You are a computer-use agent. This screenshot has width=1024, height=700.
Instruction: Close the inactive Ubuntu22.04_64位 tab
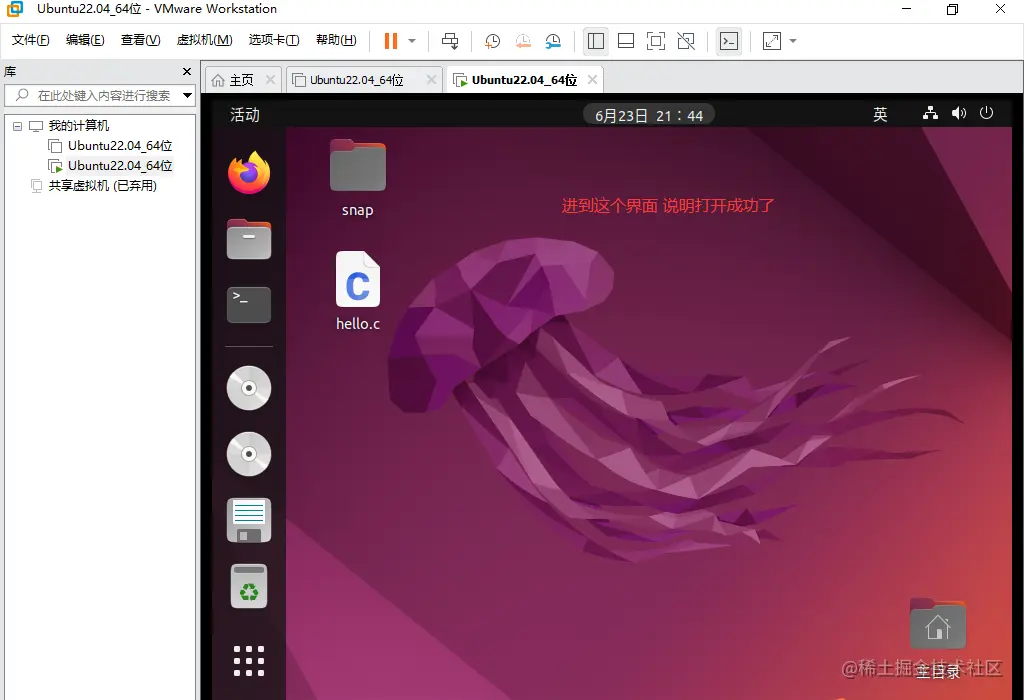pyautogui.click(x=431, y=80)
